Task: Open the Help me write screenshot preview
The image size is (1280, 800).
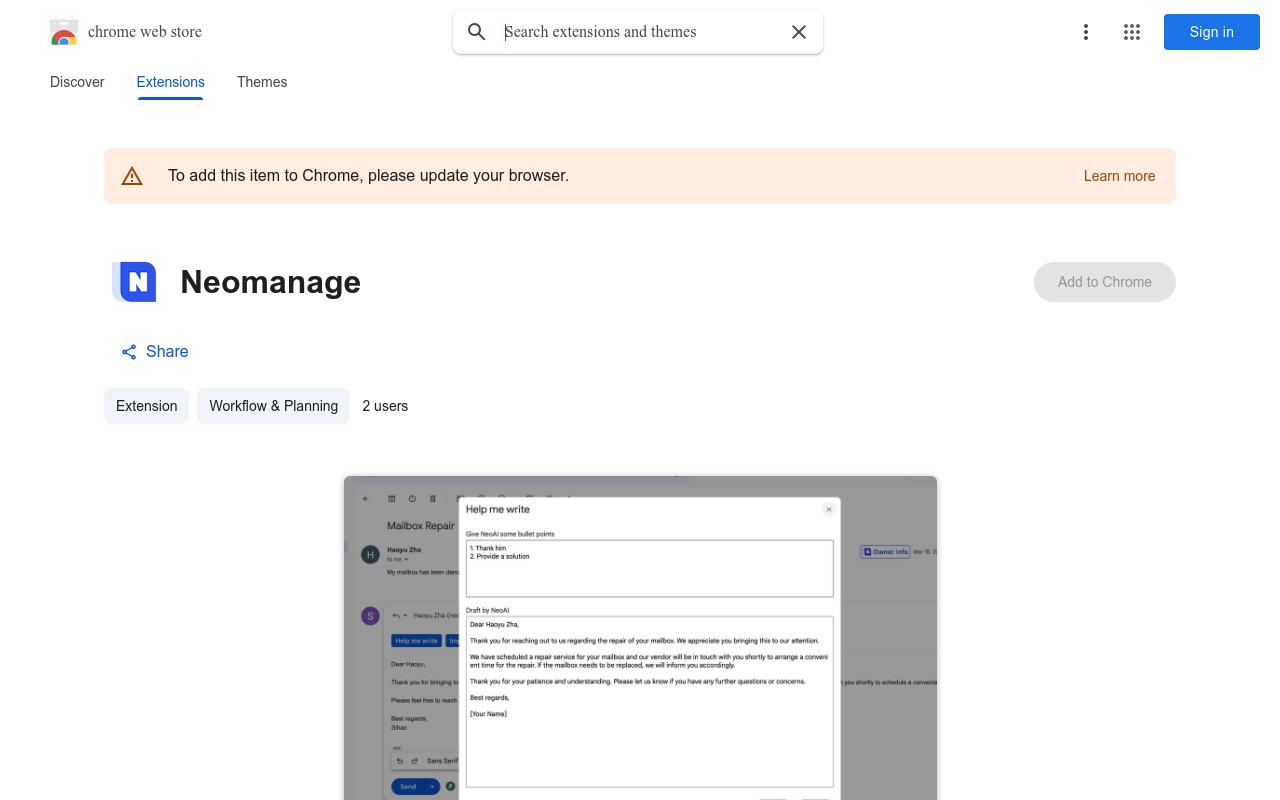Action: click(x=640, y=638)
